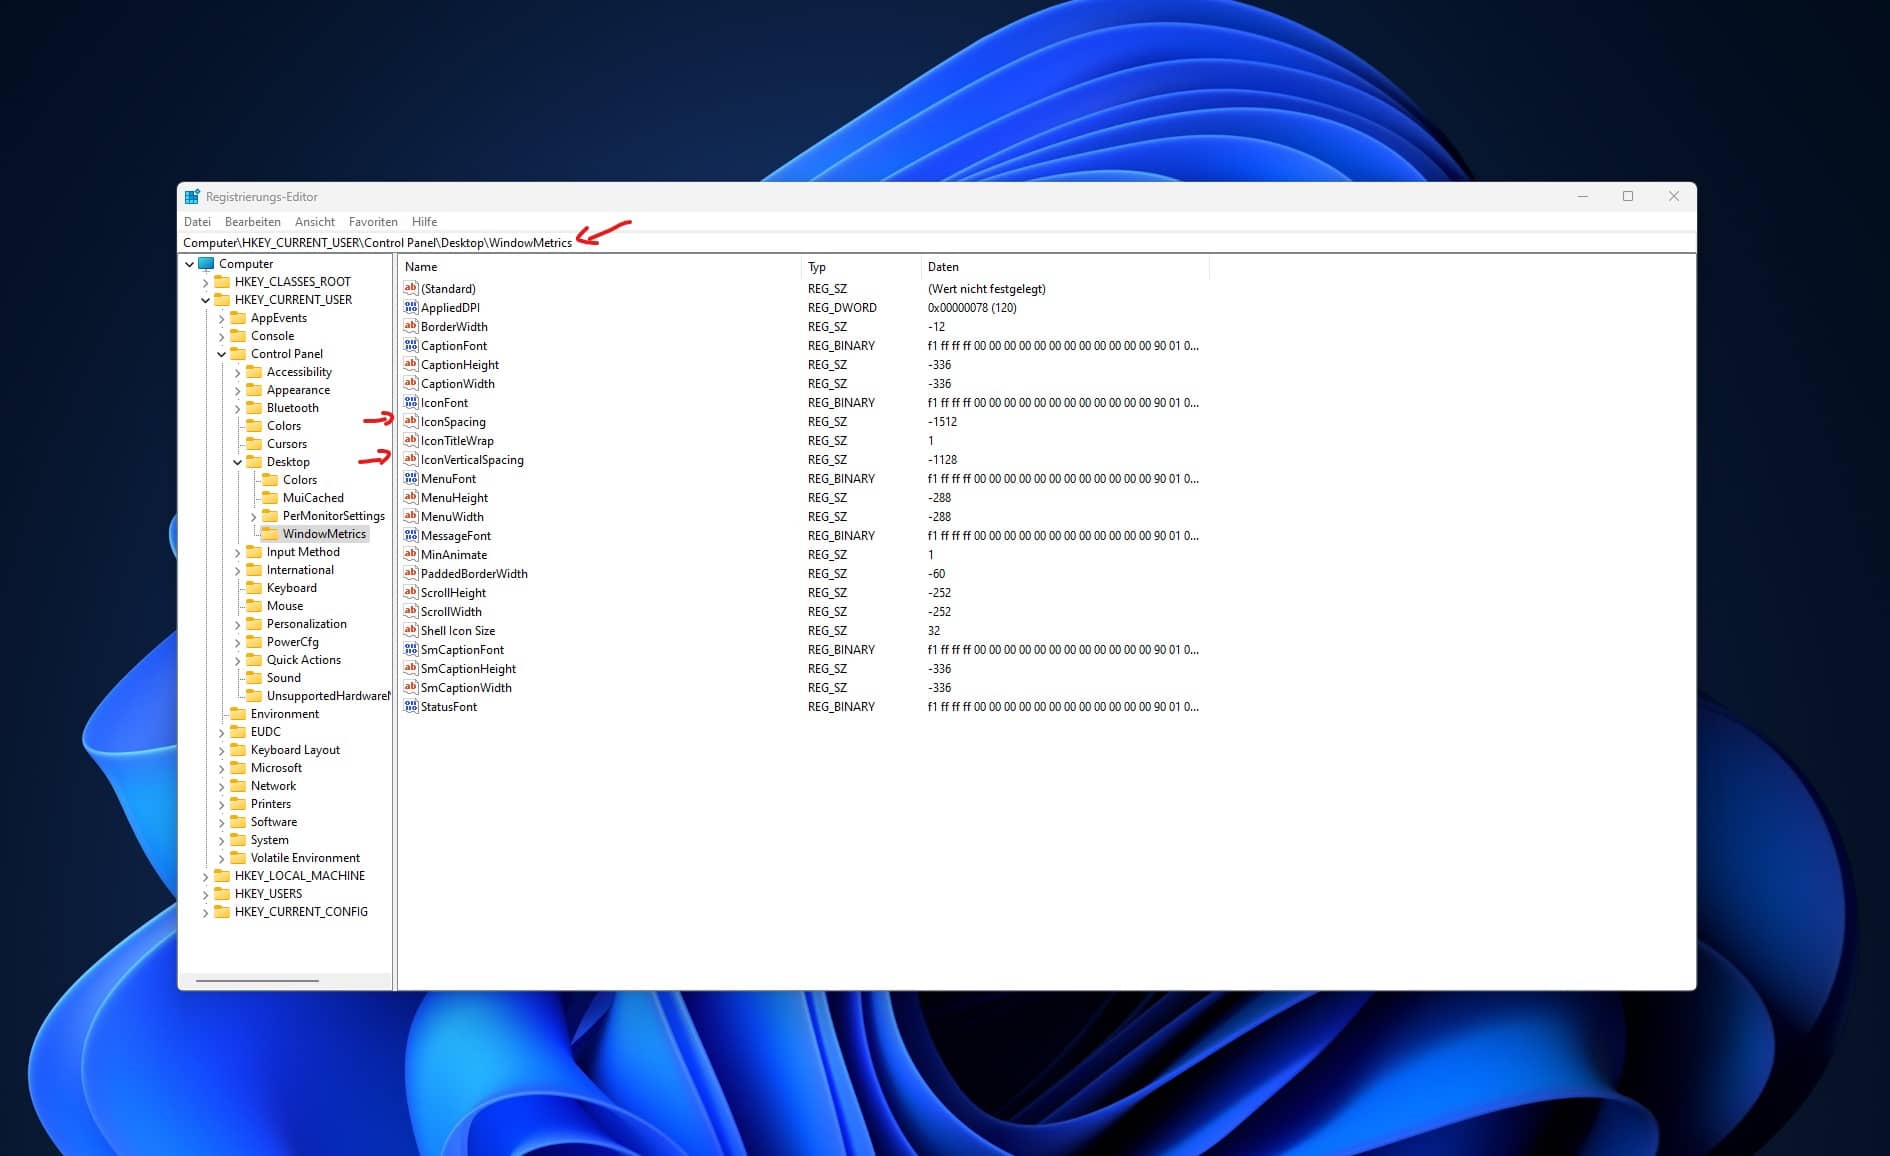1890x1156 pixels.
Task: Click the Registry Editor app icon in title bar
Action: tap(192, 197)
